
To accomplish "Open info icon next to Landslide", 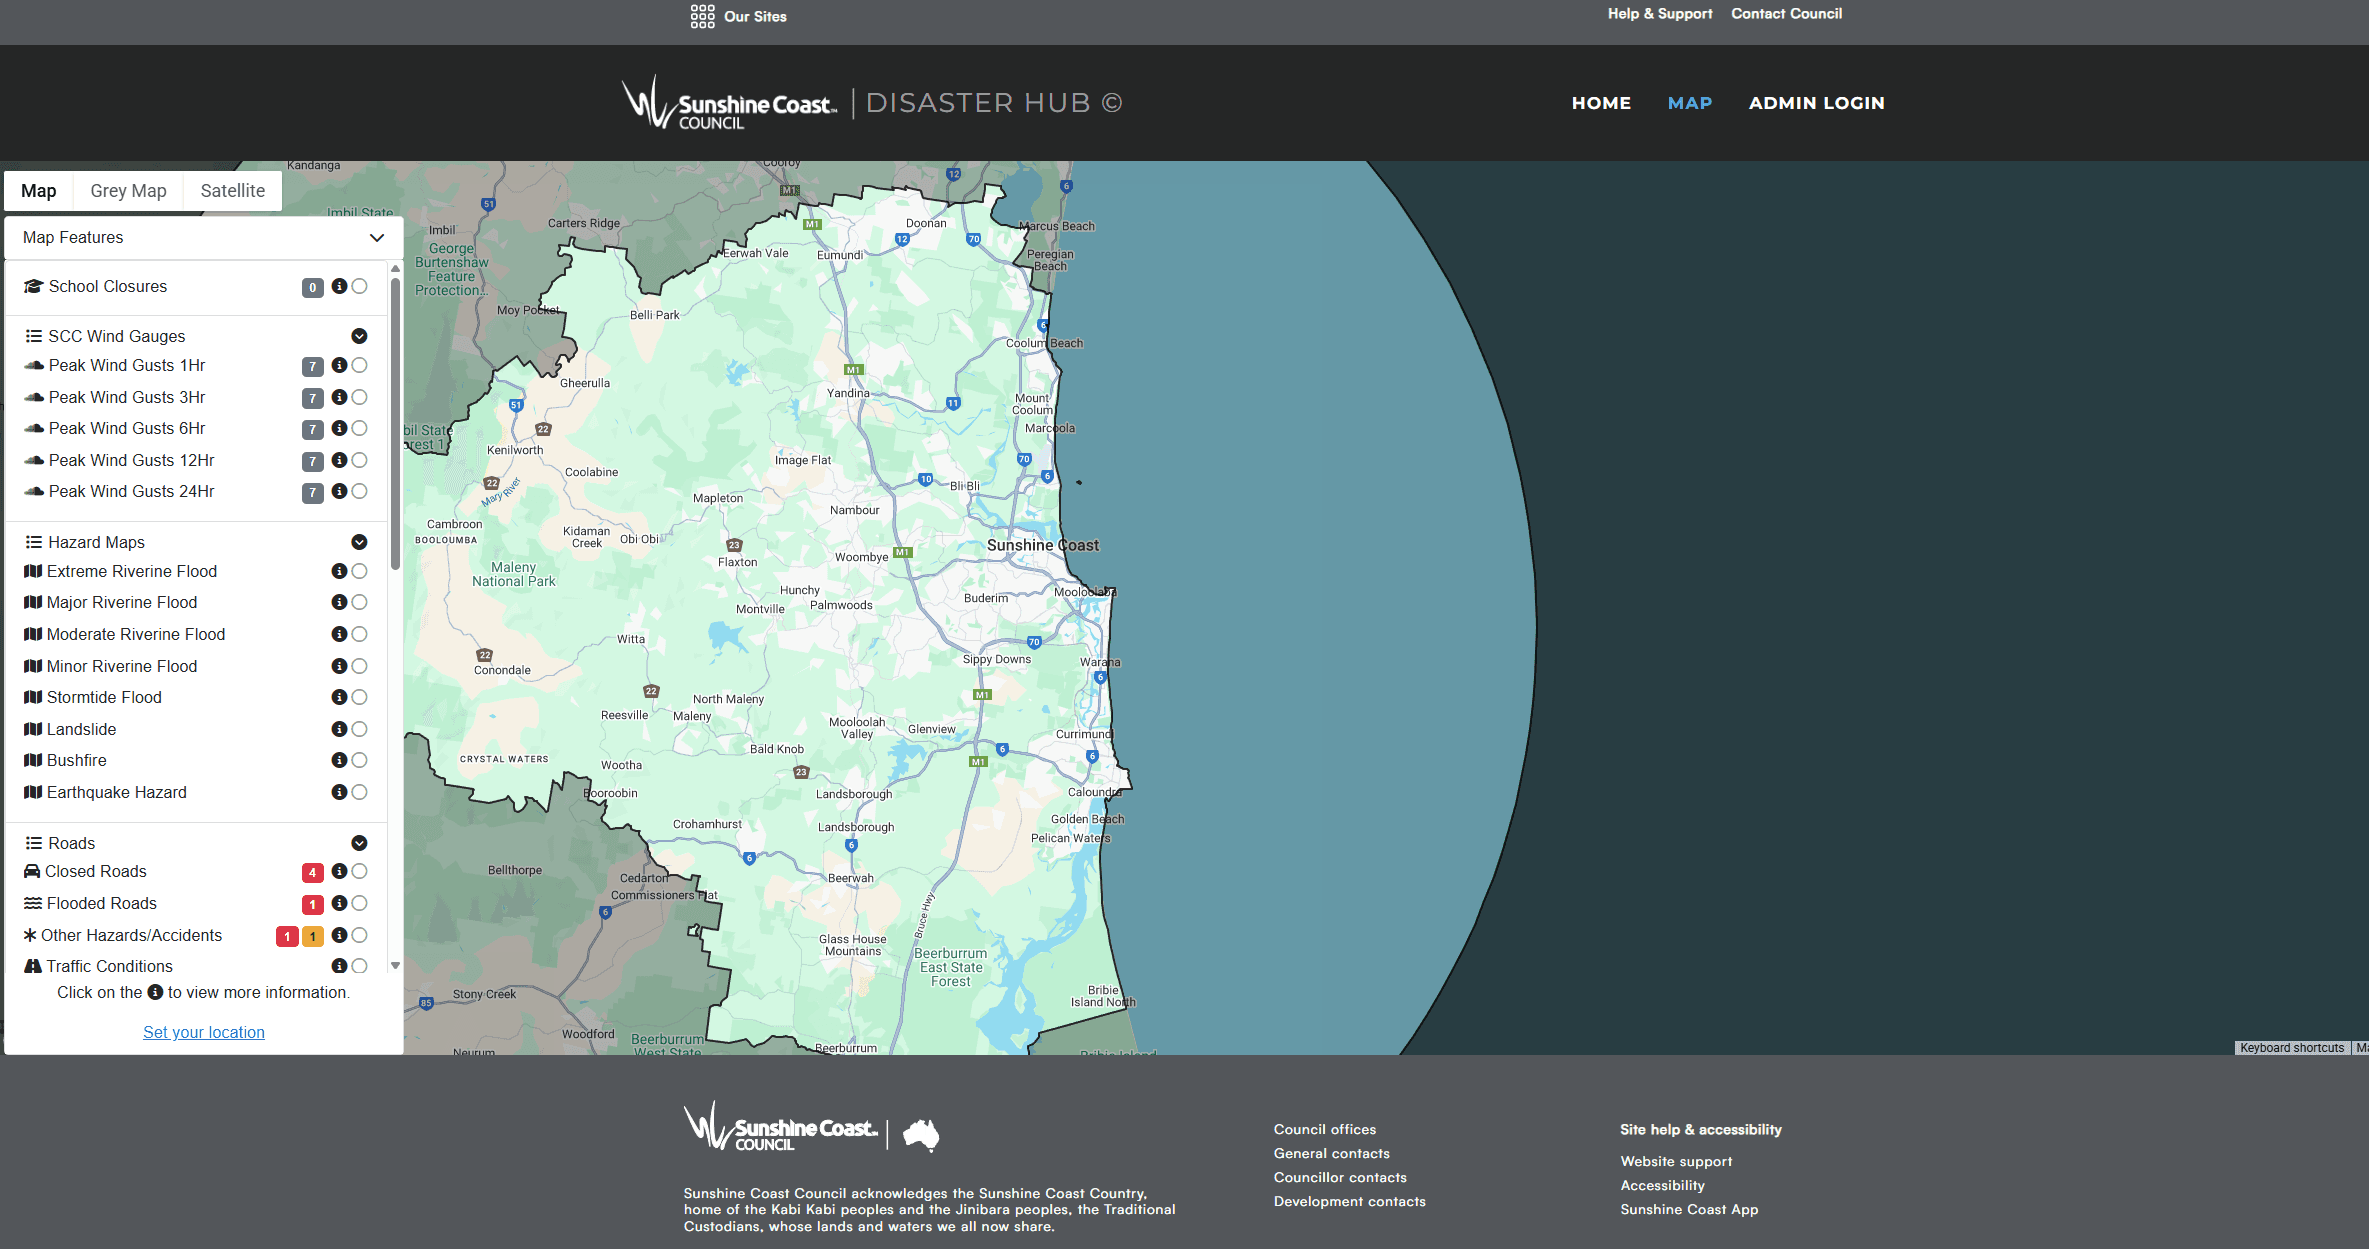I will (339, 729).
